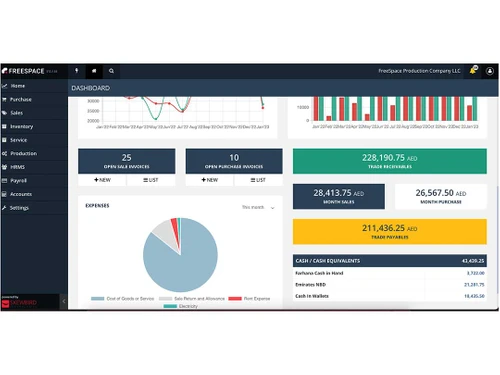The height and width of the screenshot is (375, 500).
Task: Click FreeSpace Production Company LLC name
Action: point(419,71)
